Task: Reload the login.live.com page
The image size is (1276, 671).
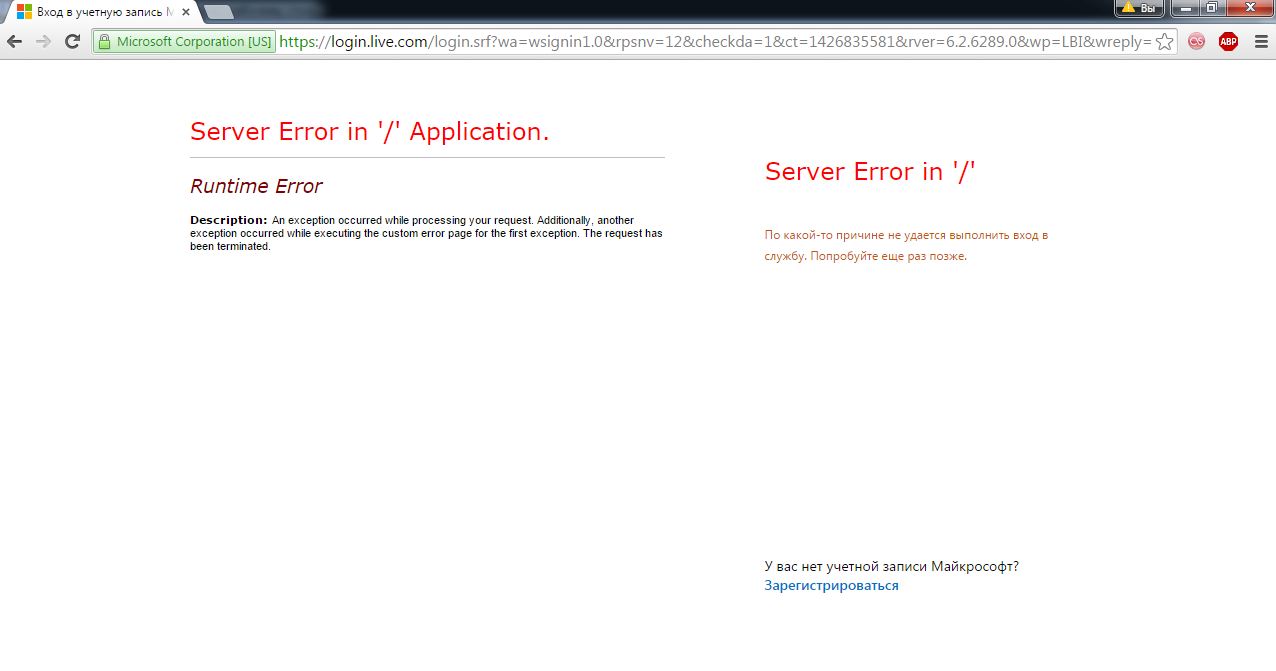Action: [72, 41]
